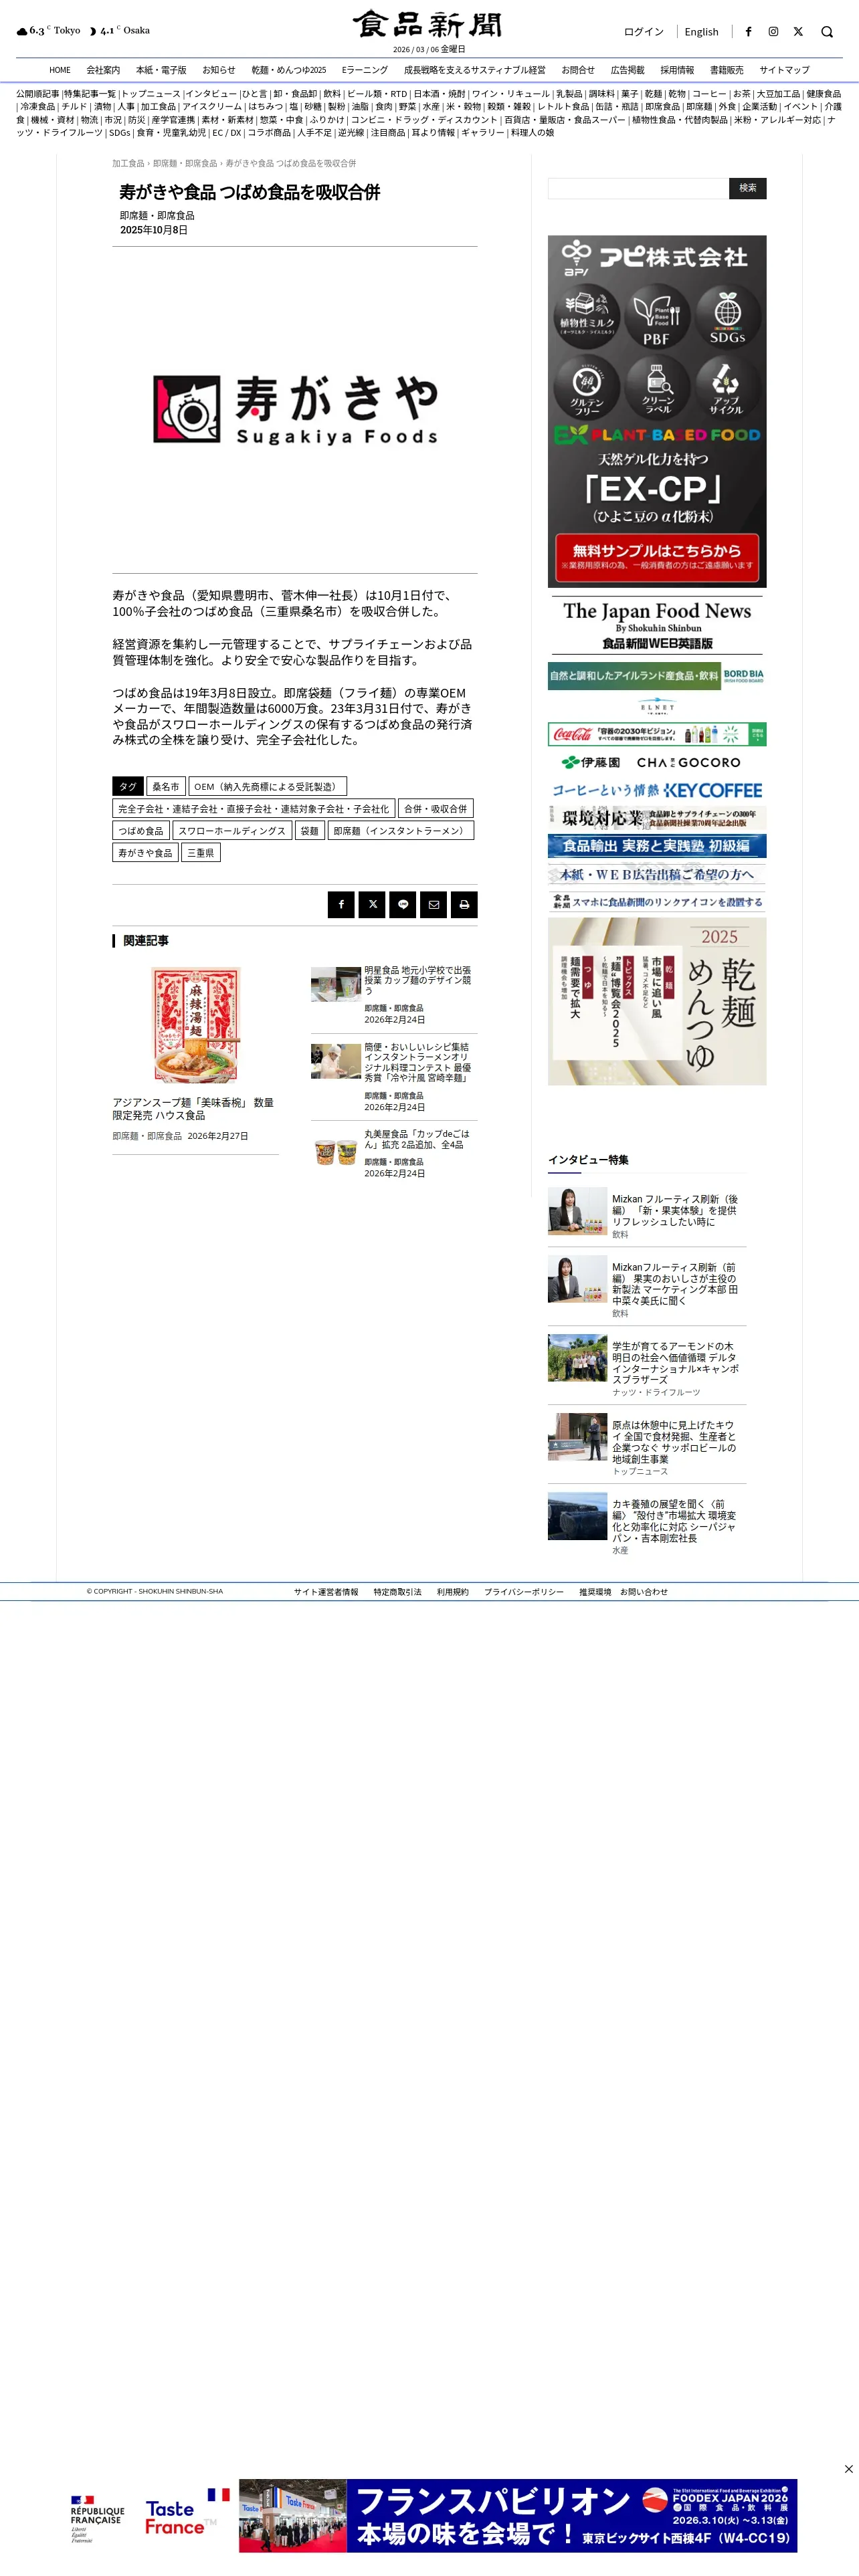Click 加工食品 breadcrumb link
Image resolution: width=859 pixels, height=2576 pixels.
click(128, 163)
